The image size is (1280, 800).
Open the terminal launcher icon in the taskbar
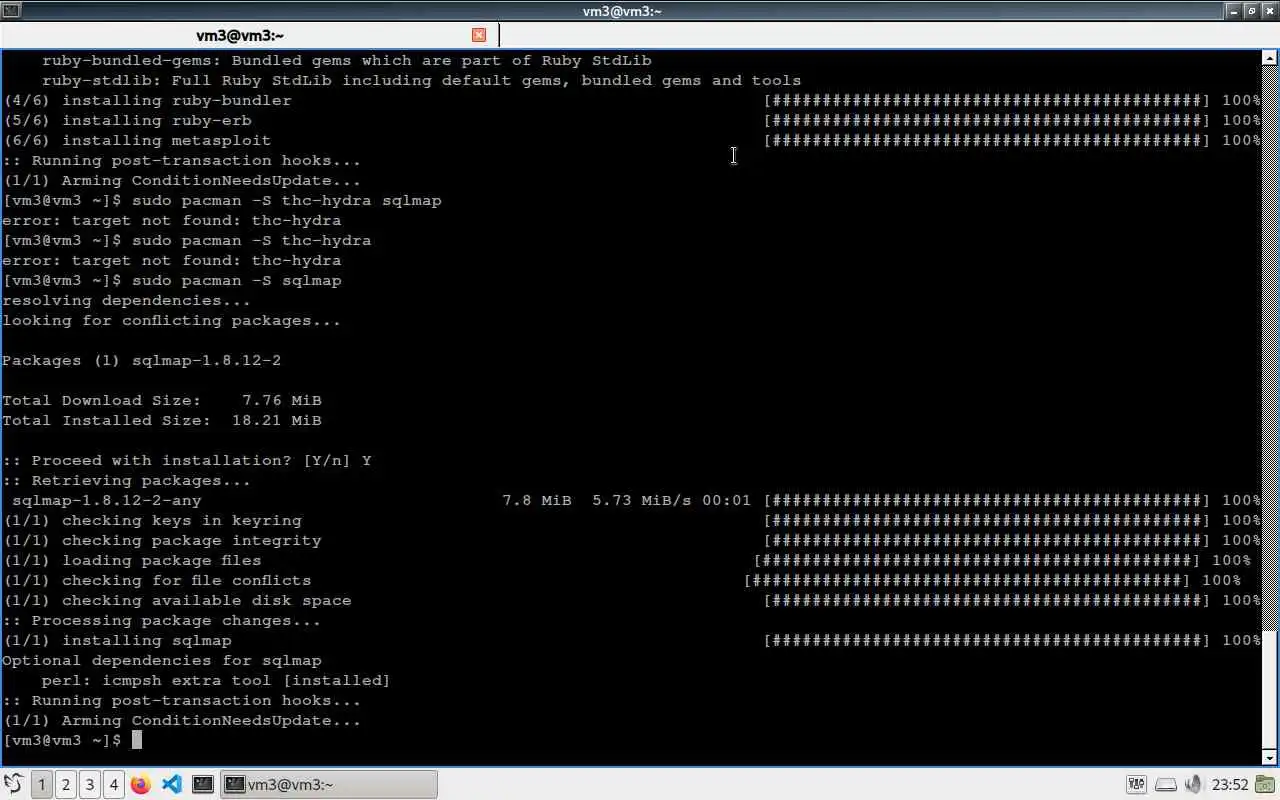(x=203, y=784)
